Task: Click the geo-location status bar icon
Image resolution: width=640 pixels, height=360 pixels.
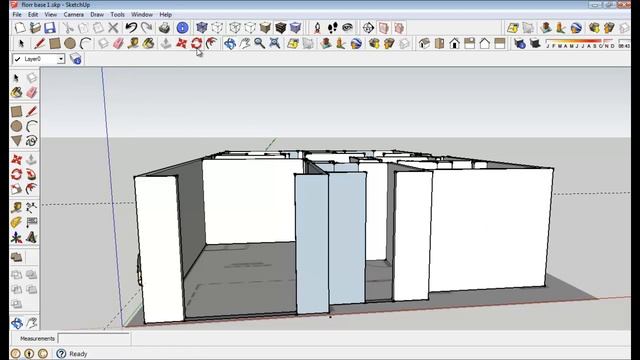Action: 16,353
